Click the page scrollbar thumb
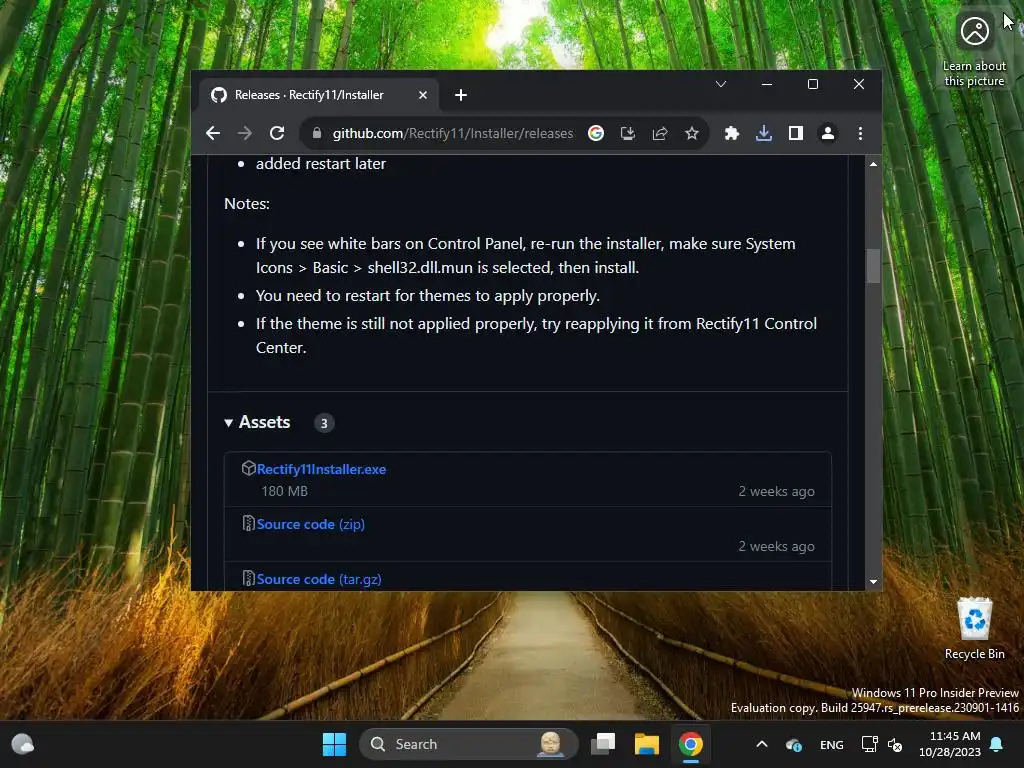This screenshot has width=1024, height=768. click(873, 266)
